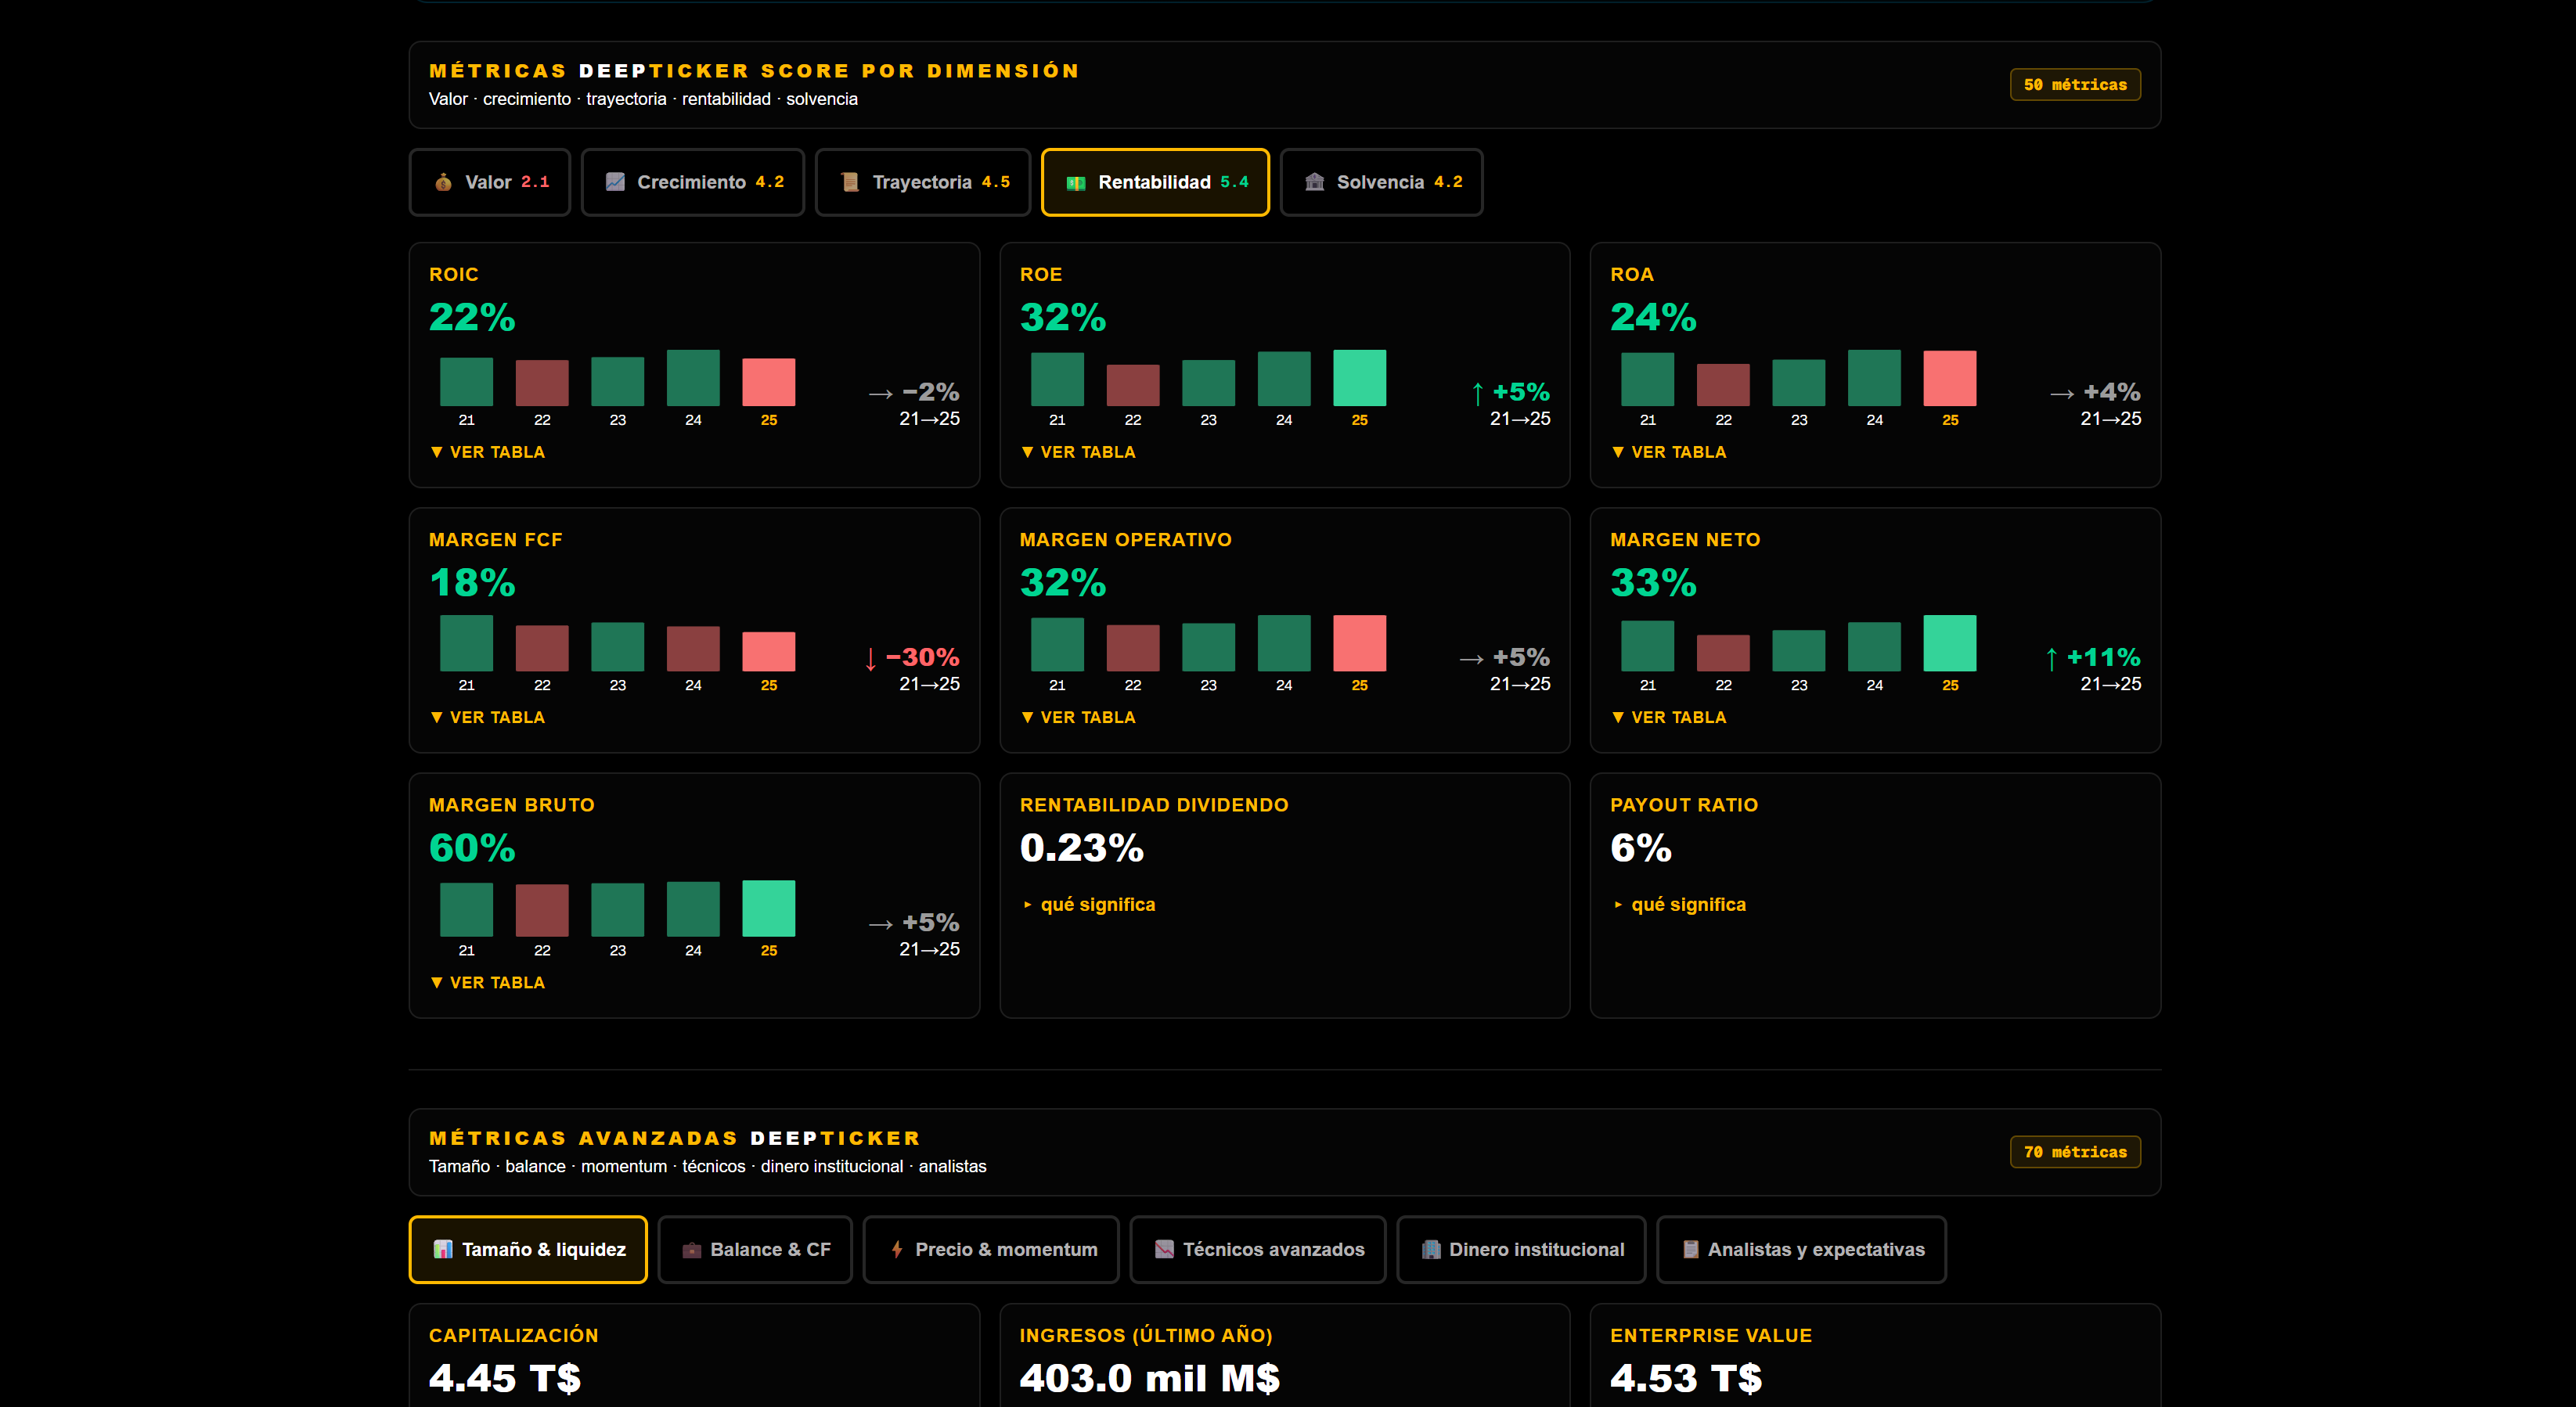Click the briefcase icon on Balance & CF
The height and width of the screenshot is (1407, 2576).
click(x=691, y=1249)
